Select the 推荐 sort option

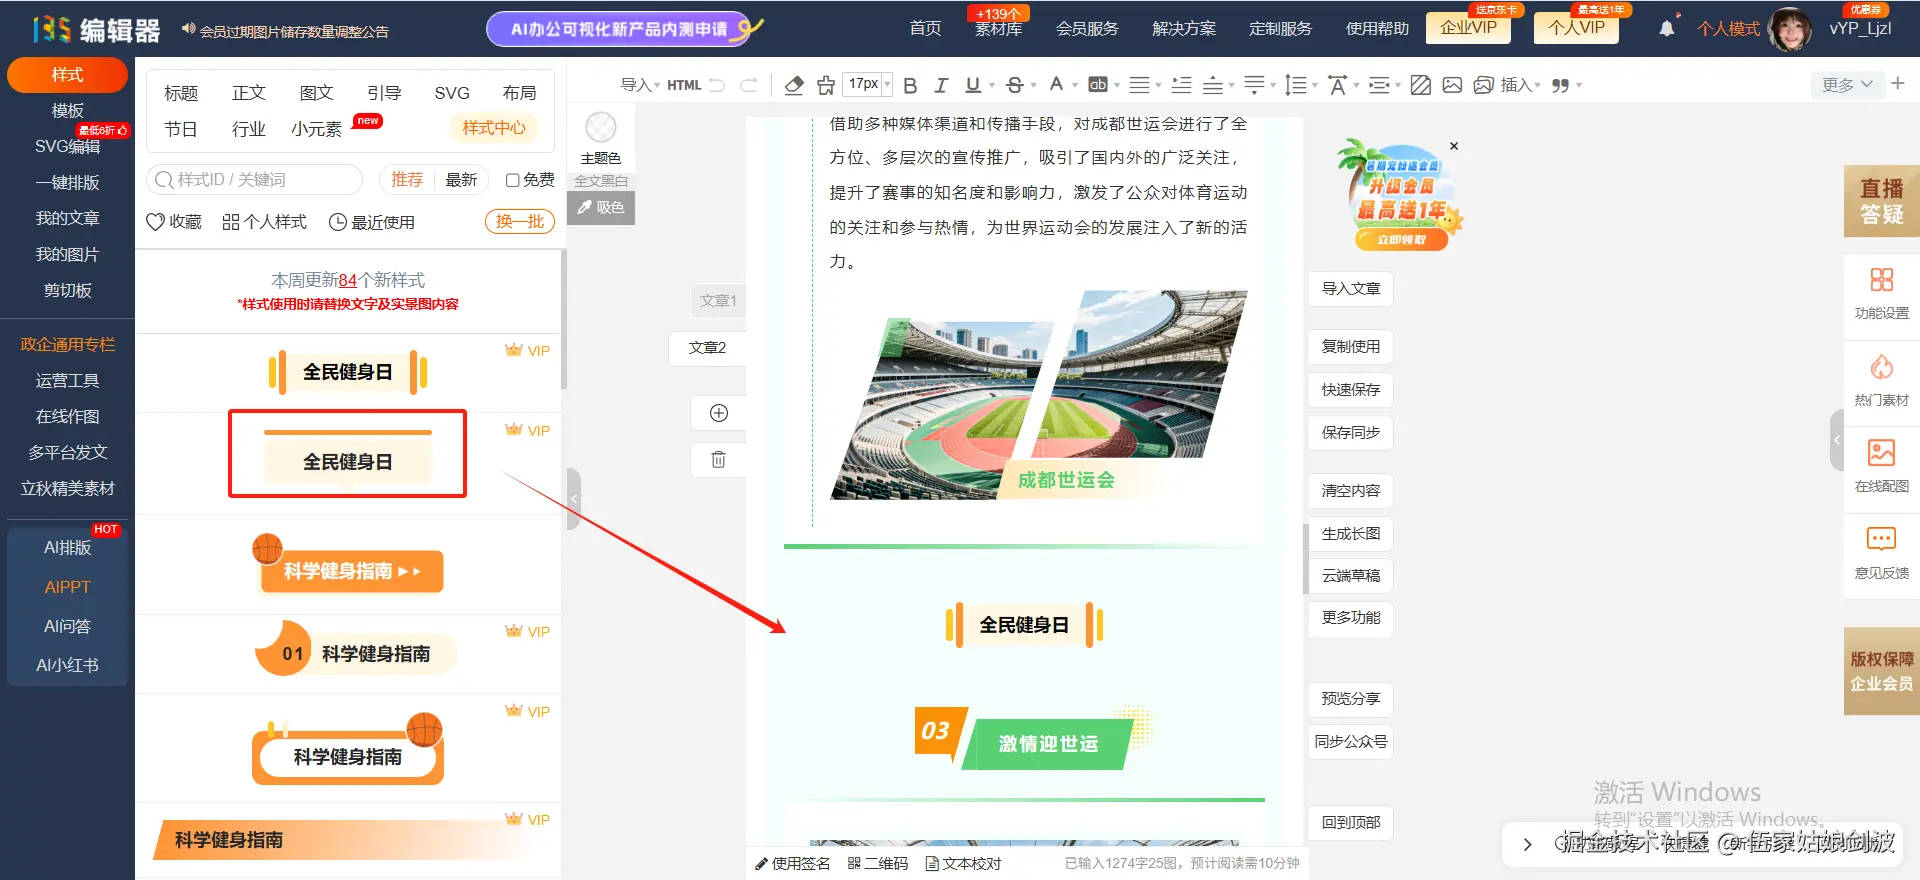(407, 179)
